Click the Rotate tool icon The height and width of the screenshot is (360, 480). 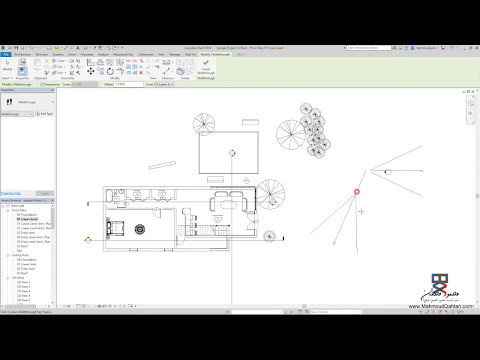pyautogui.click(x=110, y=71)
